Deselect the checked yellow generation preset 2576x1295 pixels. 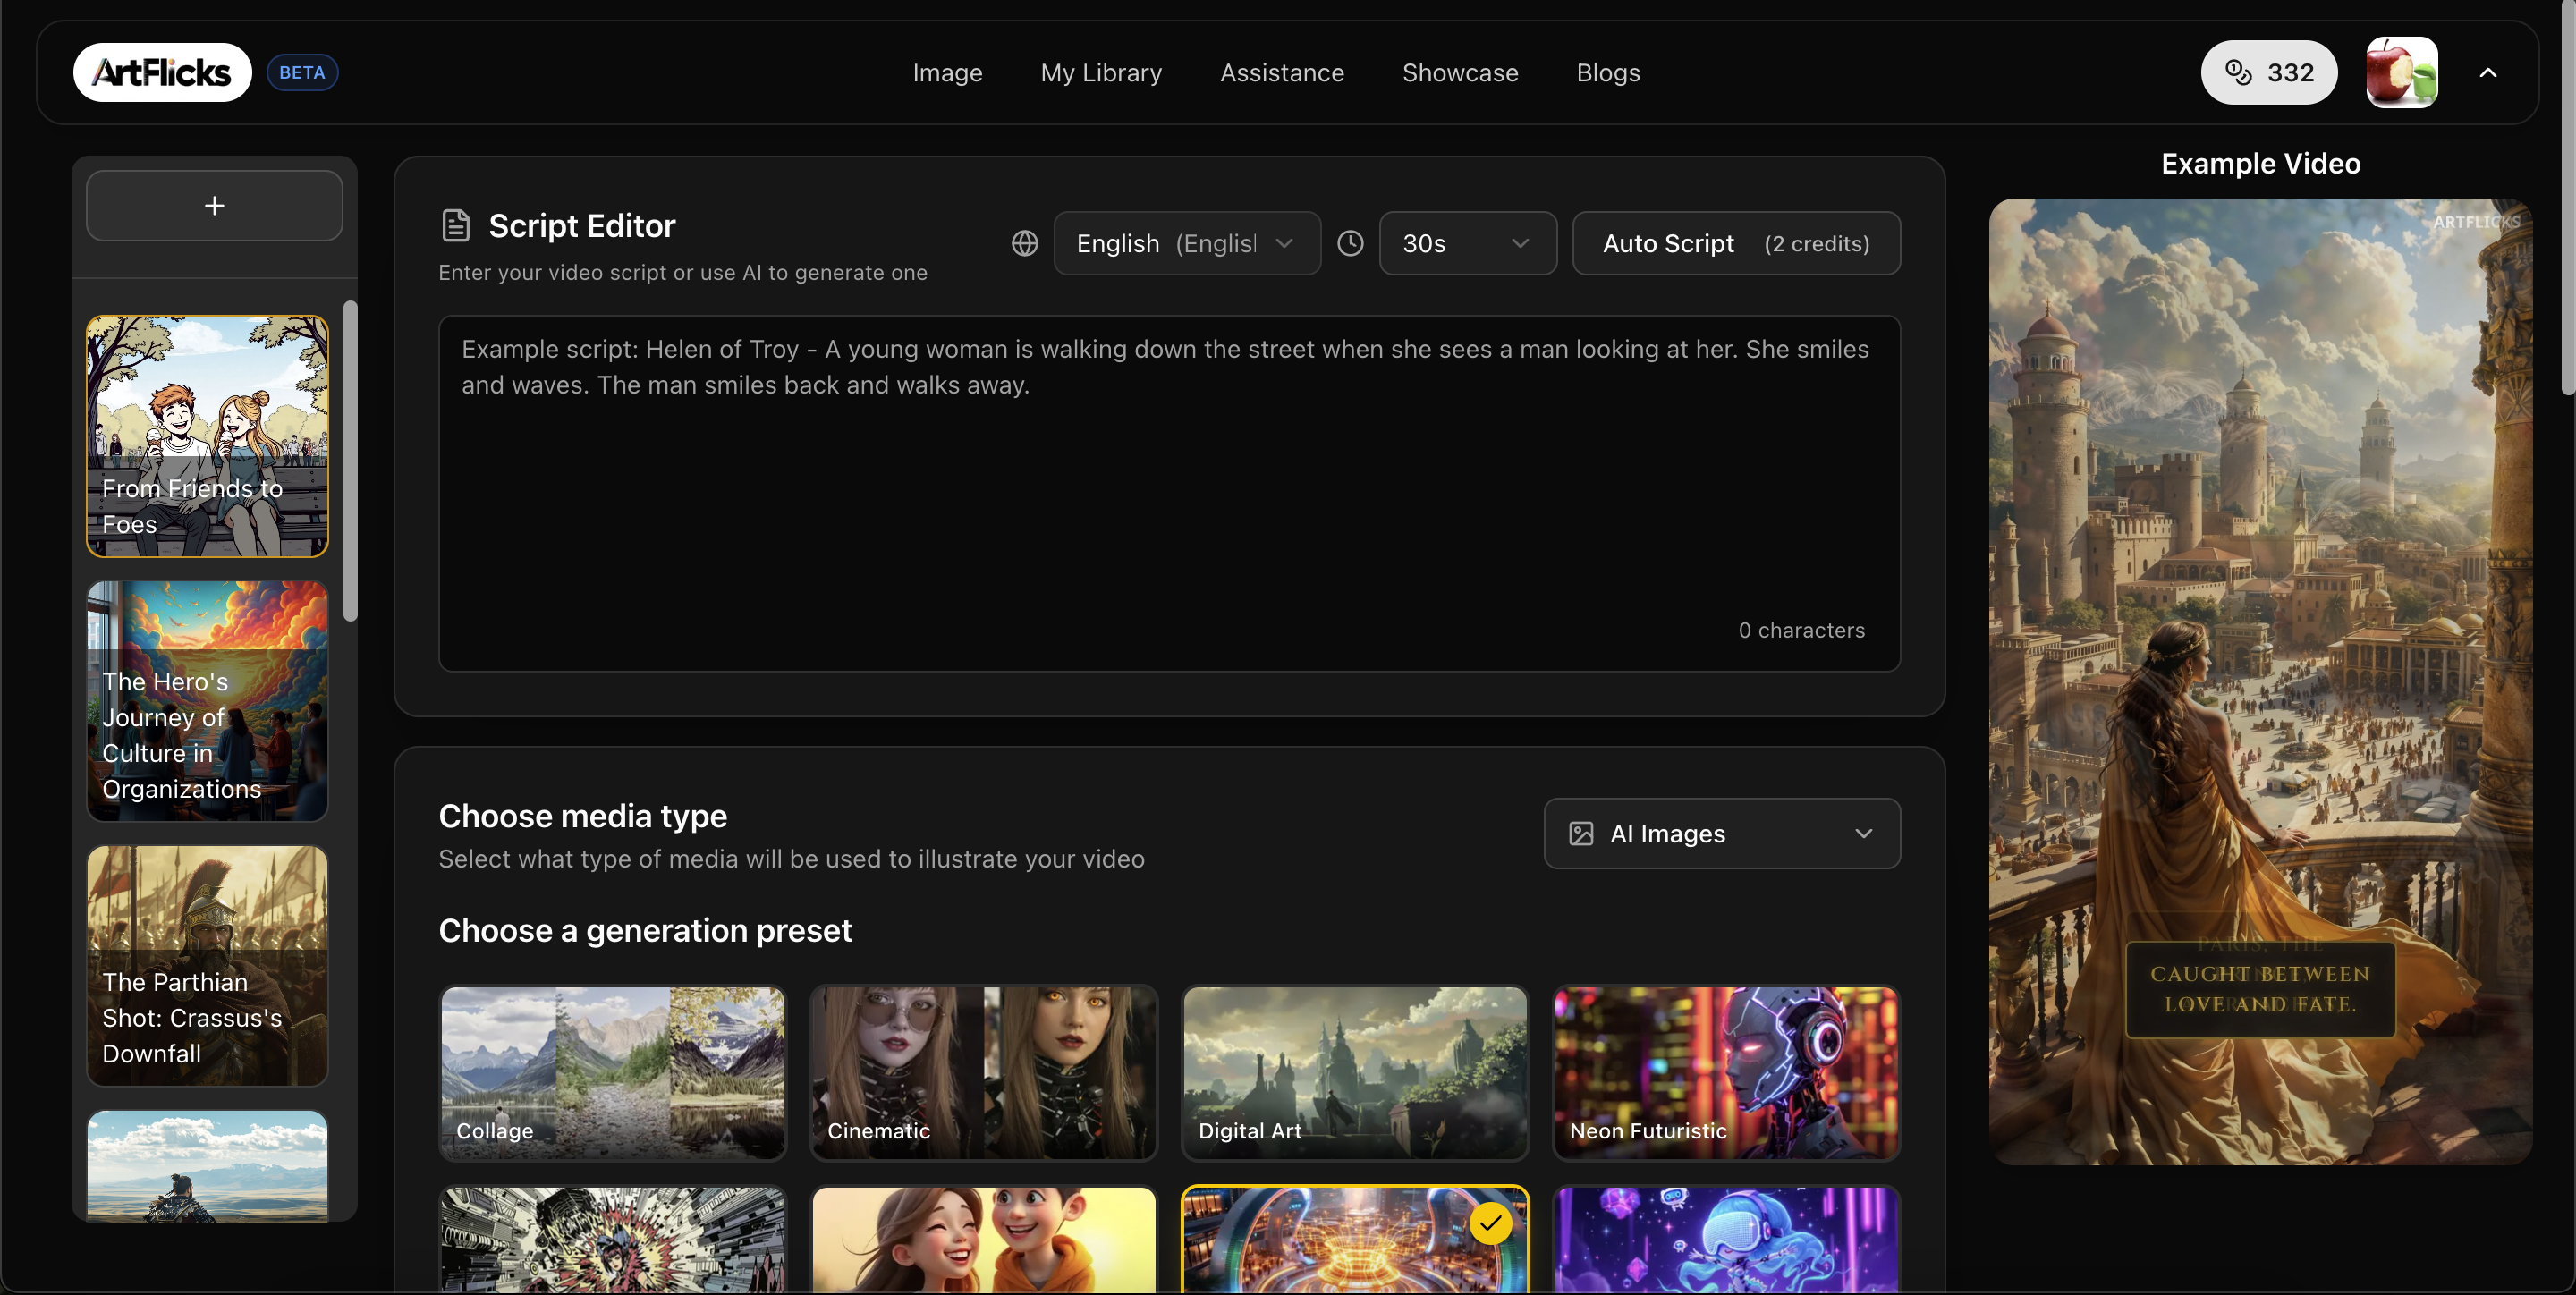[1490, 1223]
